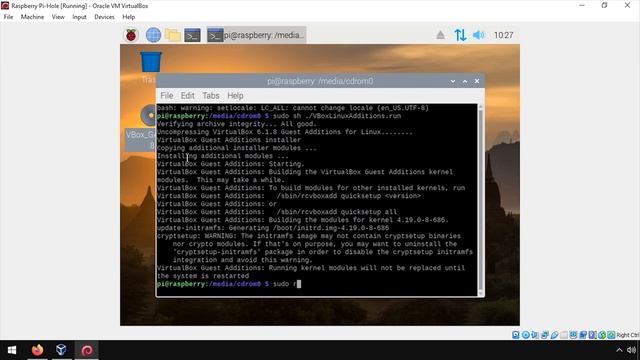Click 'sudo sh ./VBoxLinuxAdditions.run' command text
The height and width of the screenshot is (360, 640).
point(337,116)
